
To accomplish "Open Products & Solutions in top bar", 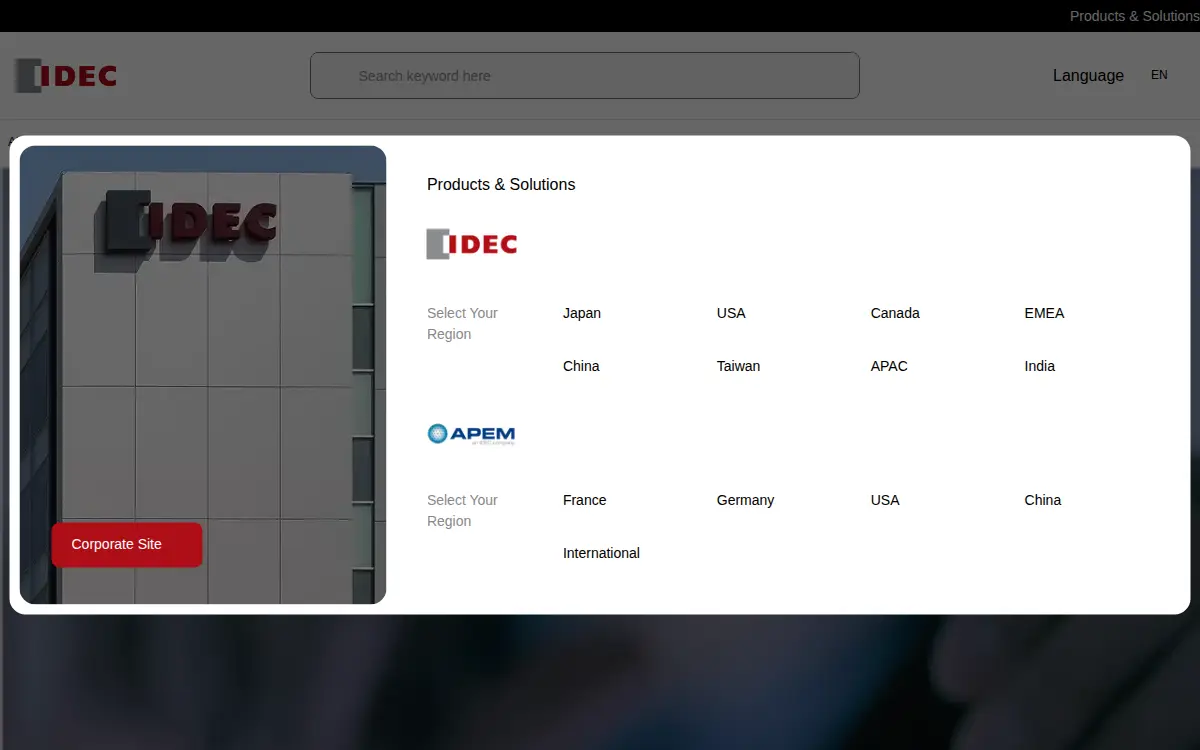I will coord(1134,16).
